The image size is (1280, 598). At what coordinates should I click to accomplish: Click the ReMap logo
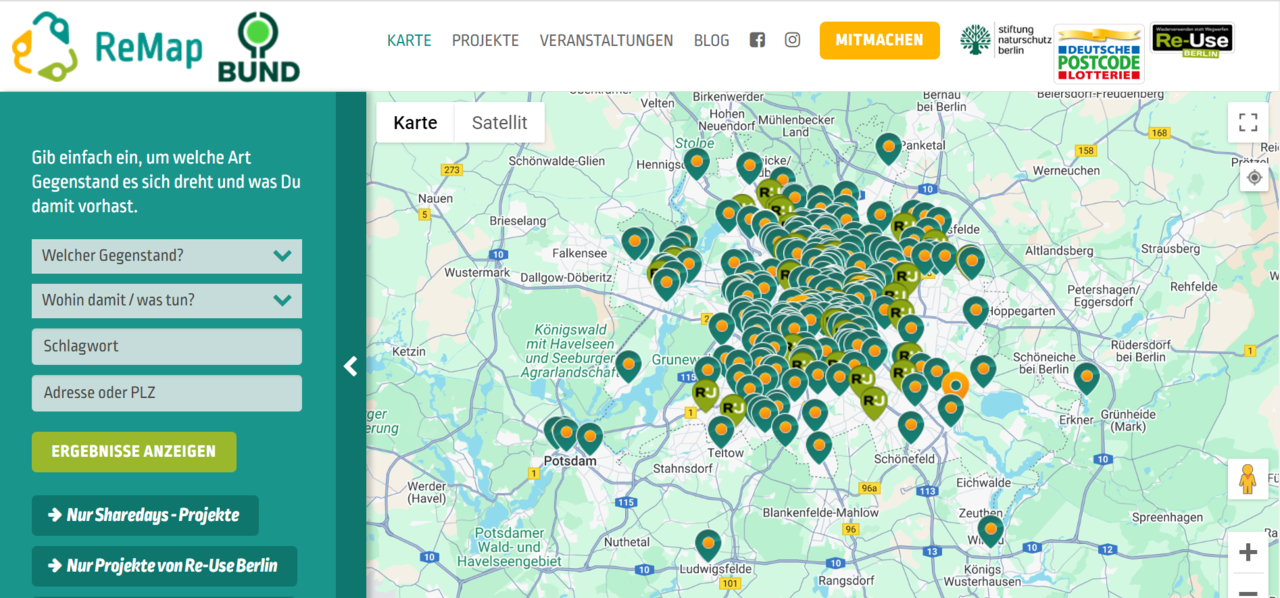[x=107, y=46]
